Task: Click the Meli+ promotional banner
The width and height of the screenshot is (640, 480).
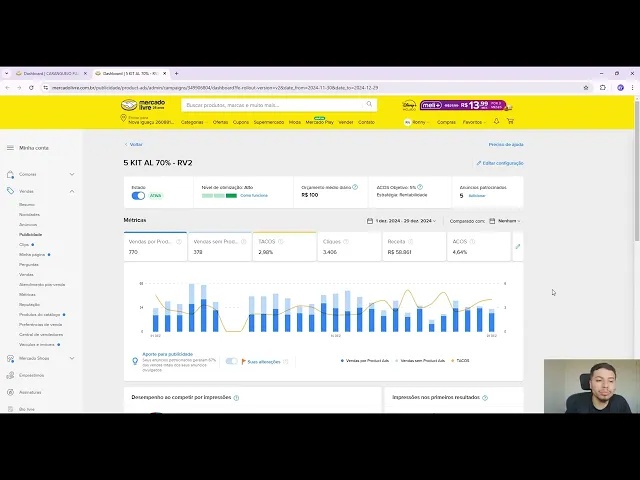Action: pos(463,105)
